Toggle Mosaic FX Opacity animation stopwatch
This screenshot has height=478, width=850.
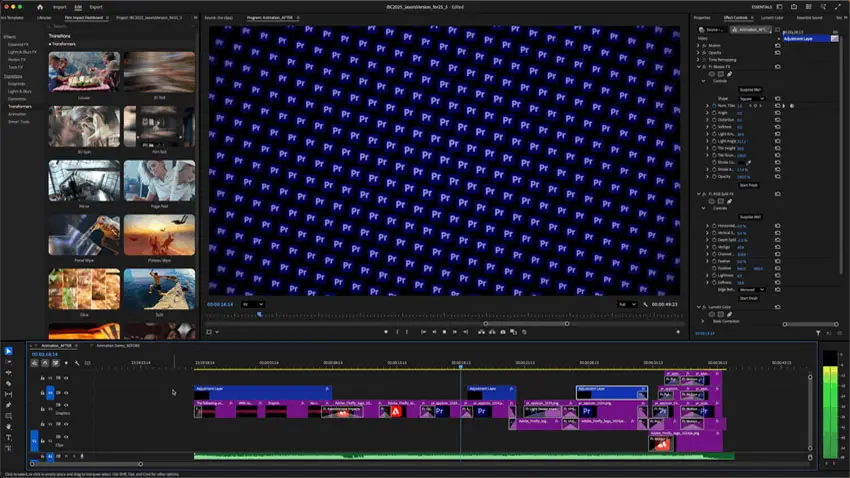pyautogui.click(x=714, y=177)
